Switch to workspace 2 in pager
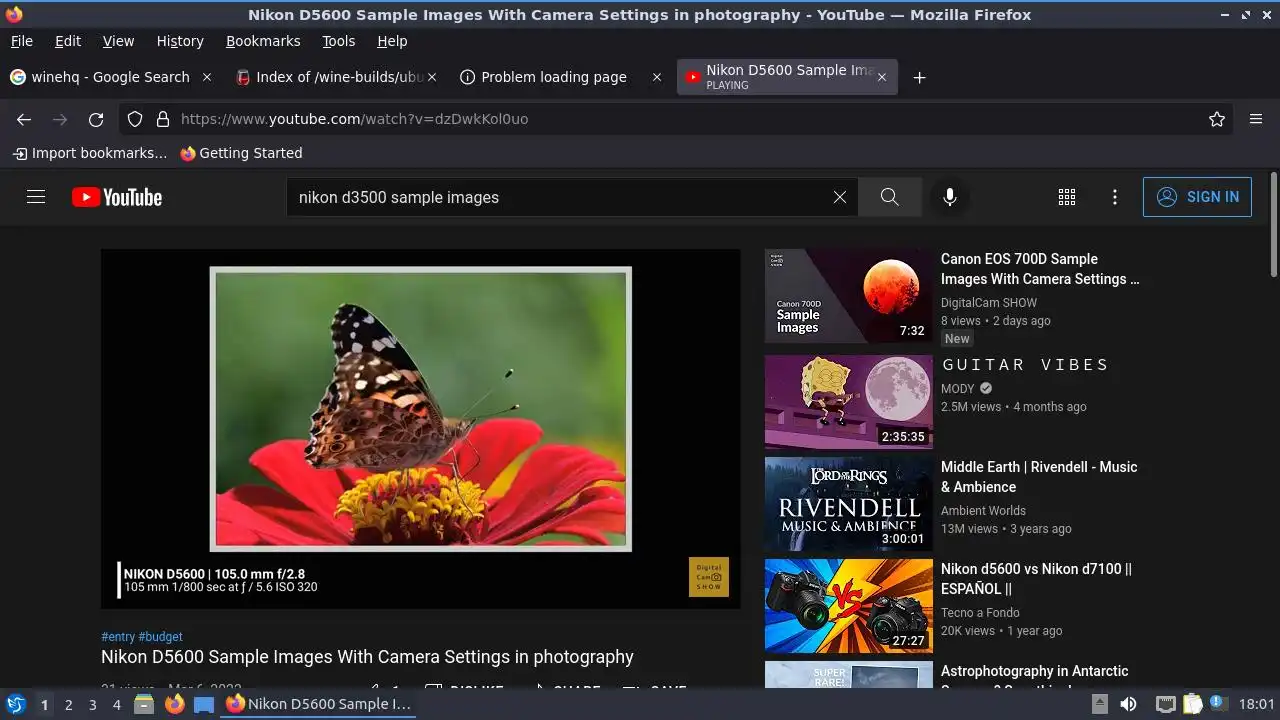The height and width of the screenshot is (720, 1280). [68, 704]
